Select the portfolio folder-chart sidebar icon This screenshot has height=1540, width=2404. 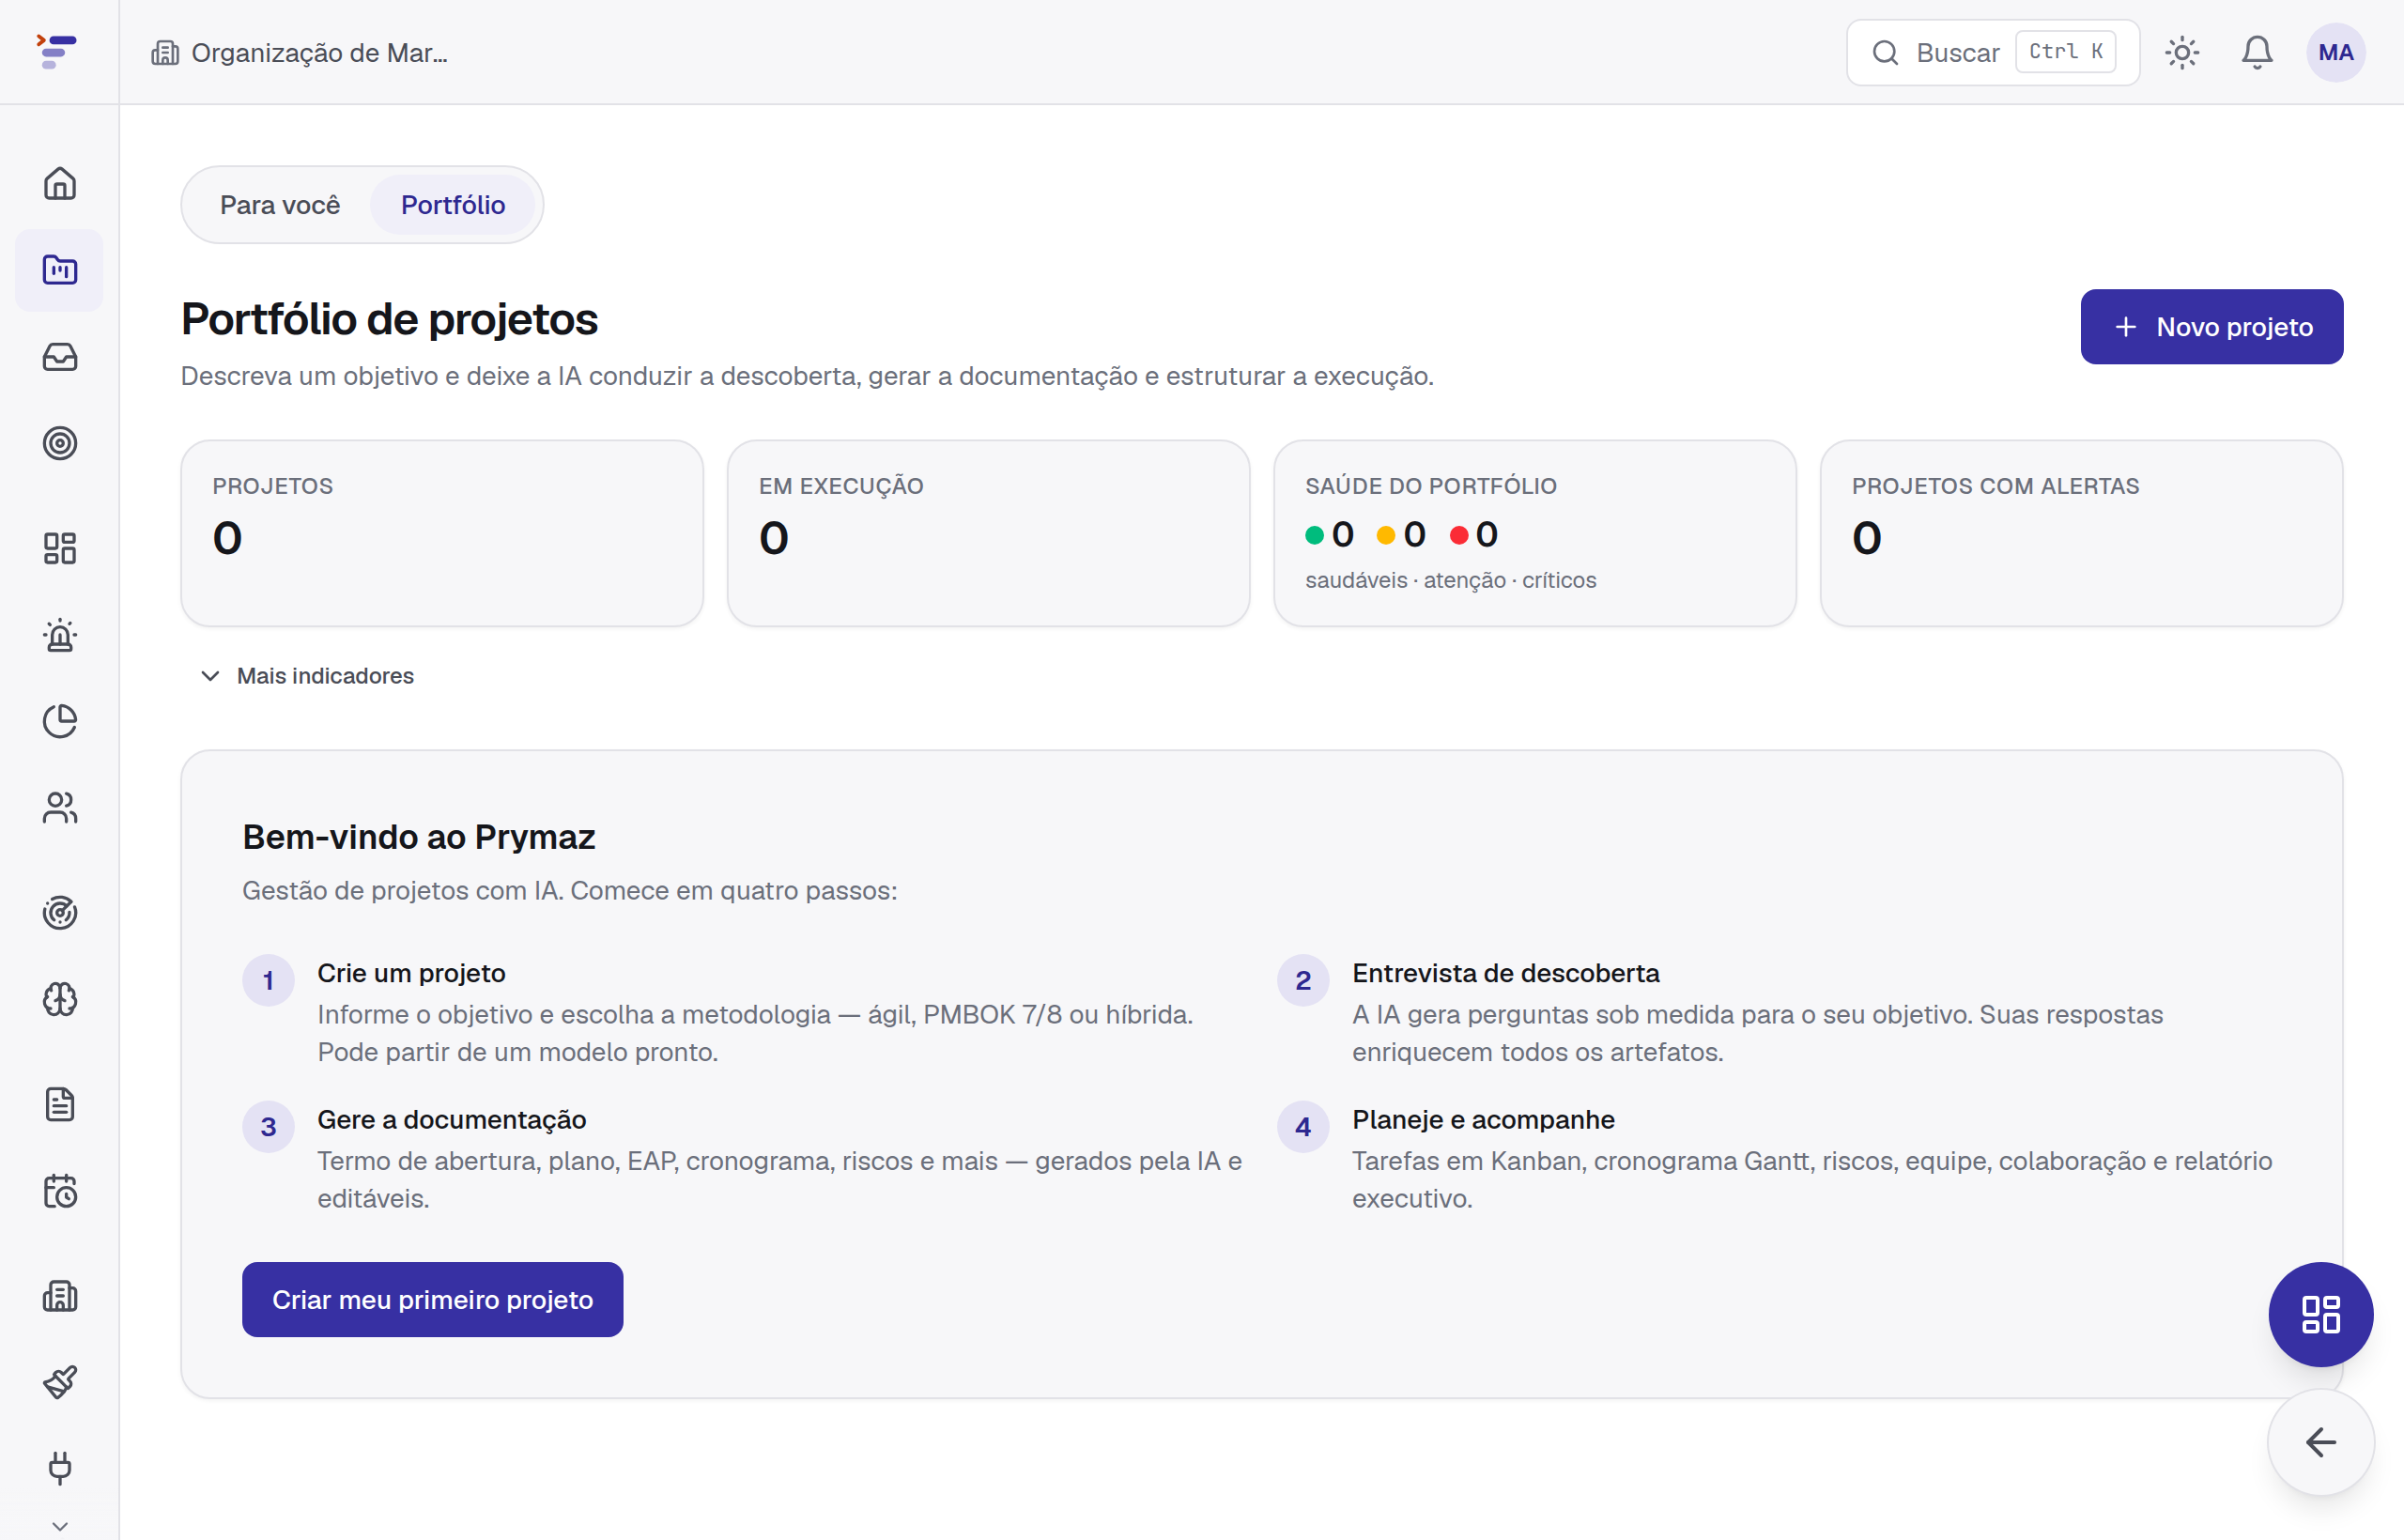tap(60, 270)
